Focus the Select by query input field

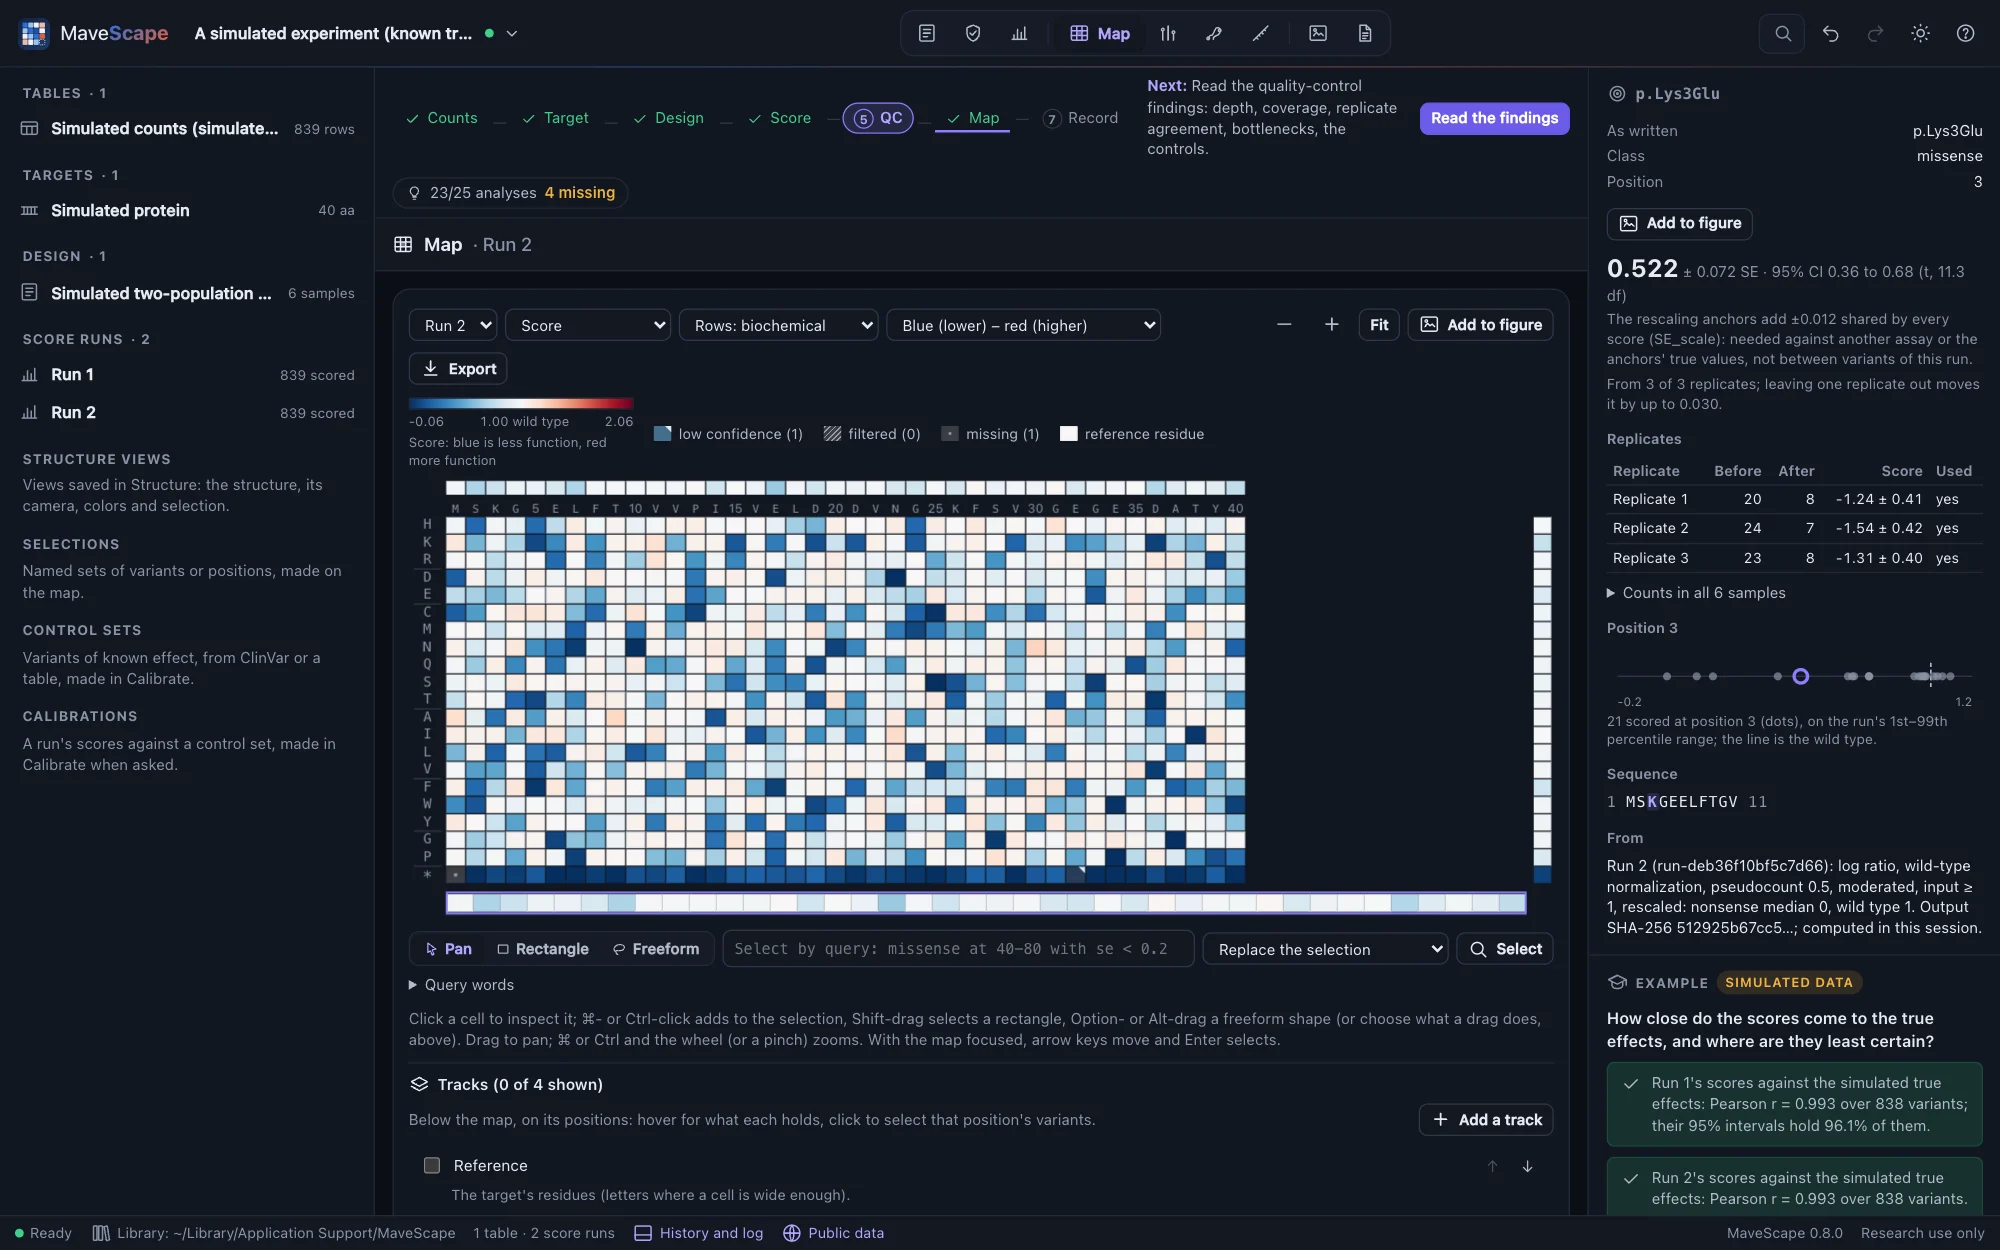pyautogui.click(x=958, y=949)
